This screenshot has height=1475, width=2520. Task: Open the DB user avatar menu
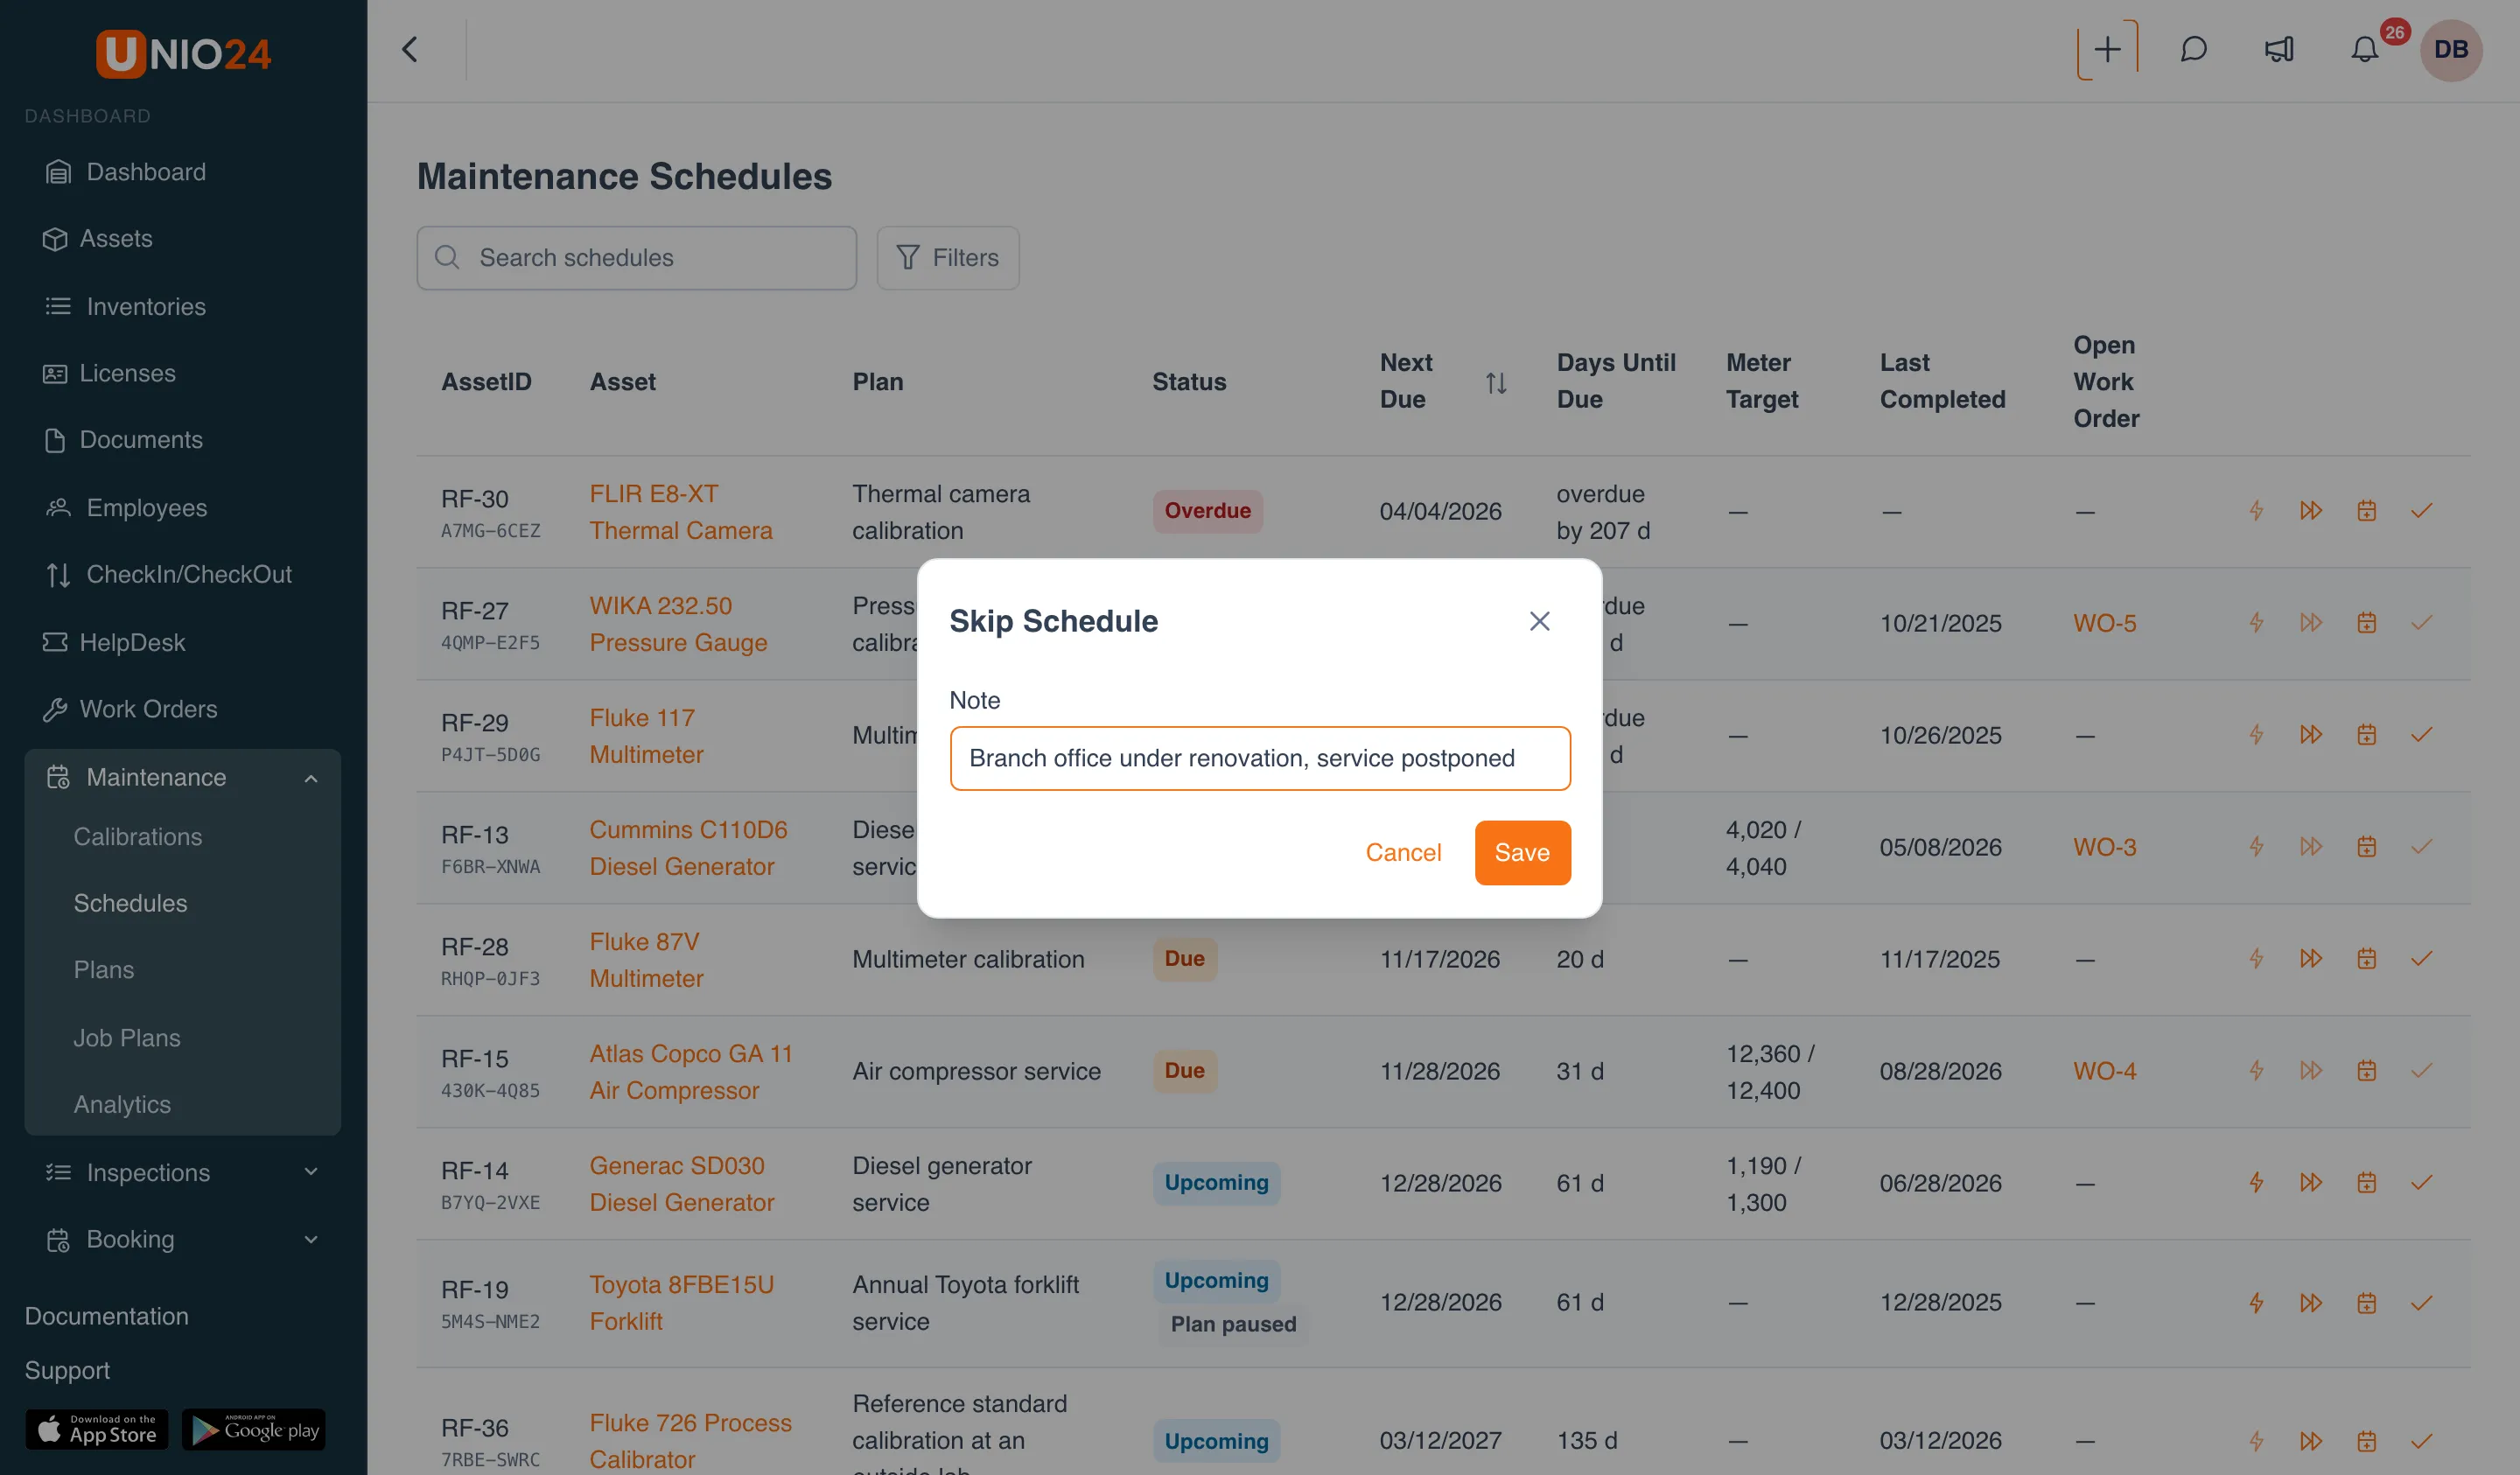pyautogui.click(x=2451, y=49)
